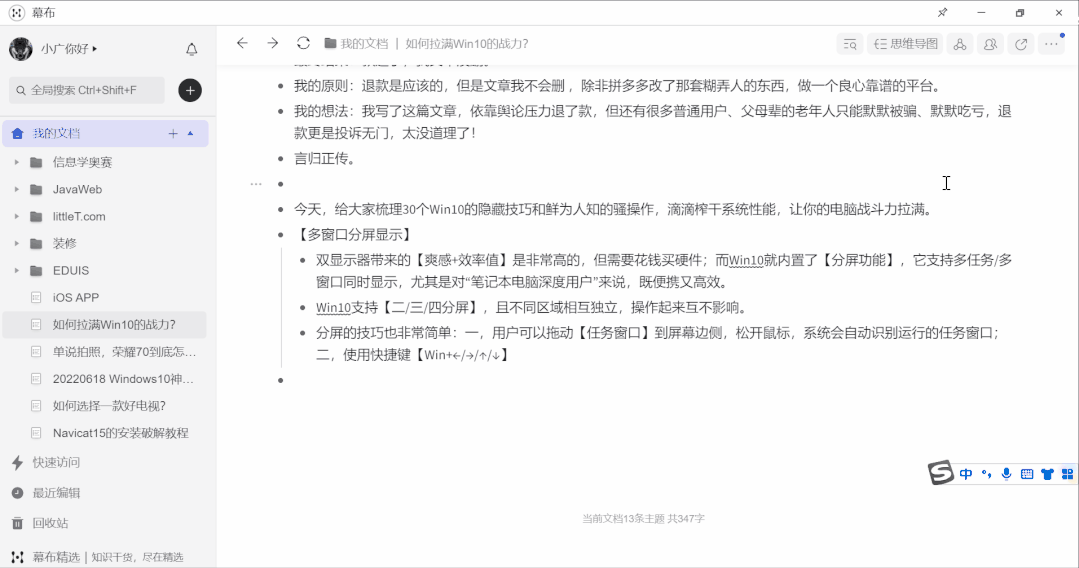
Task: Click the presentation mode icon in the toolbar
Action: pyautogui.click(x=960, y=44)
